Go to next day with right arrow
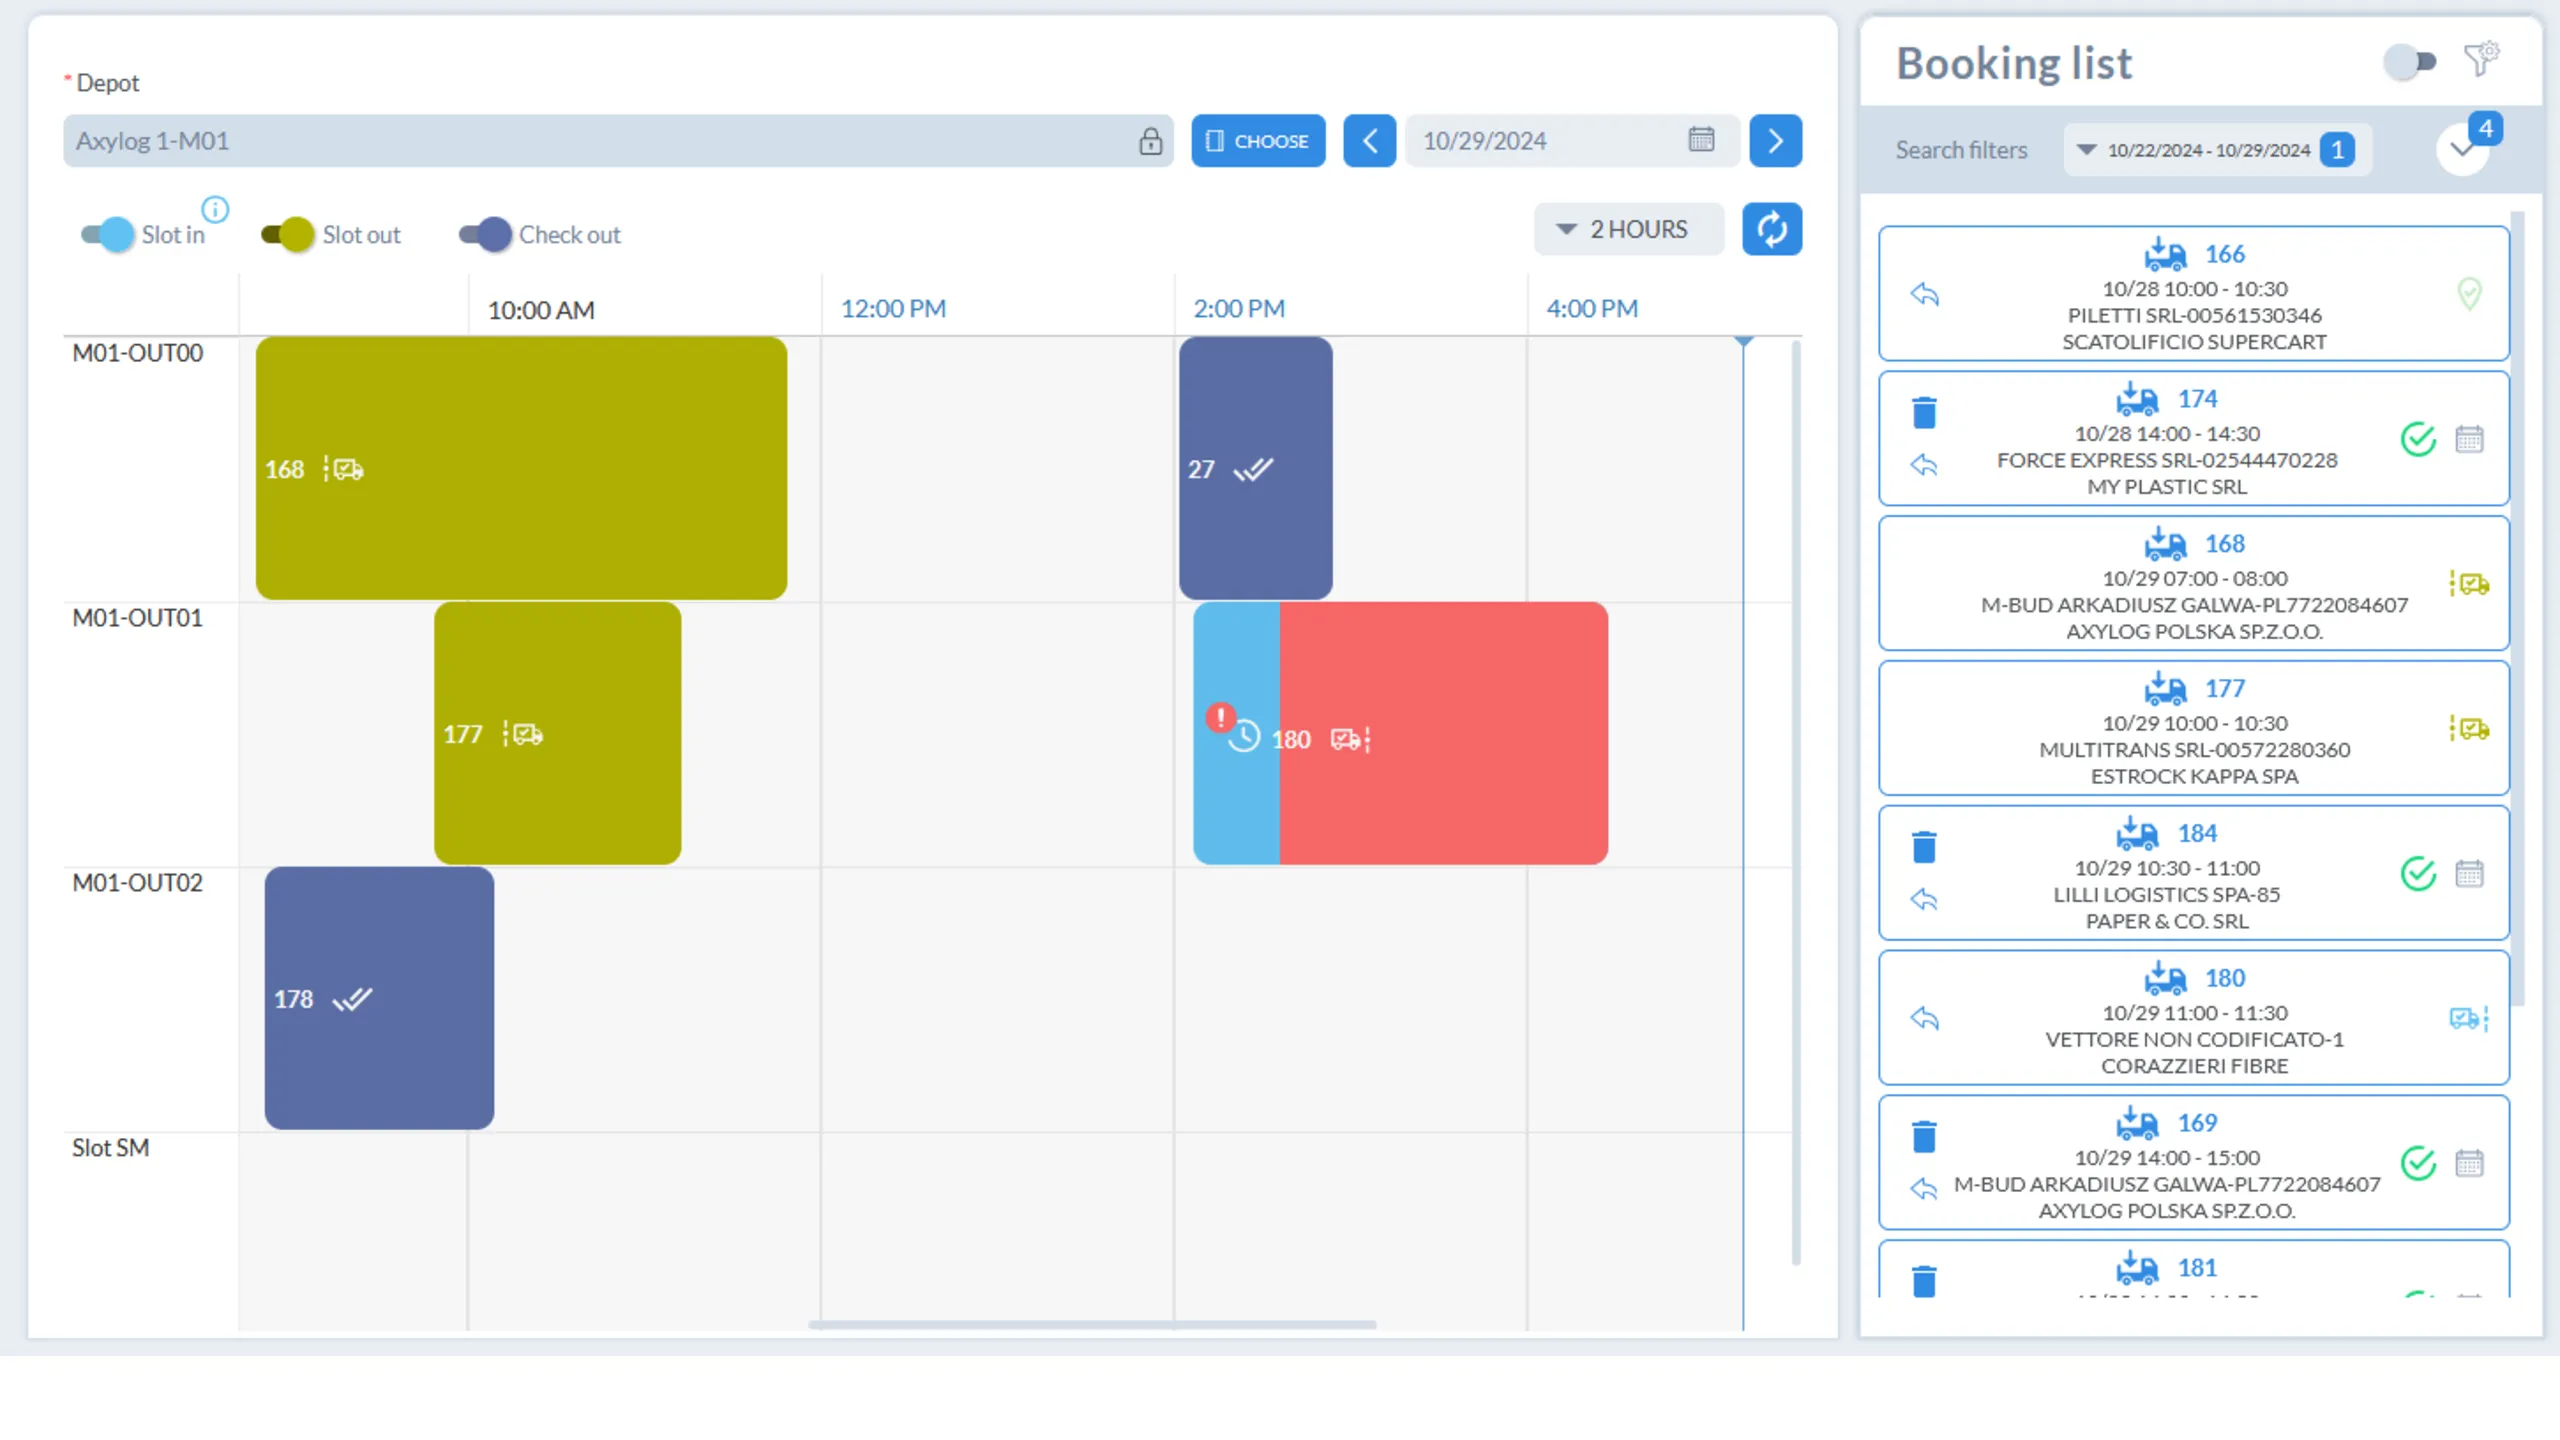This screenshot has width=2560, height=1440. point(1775,141)
